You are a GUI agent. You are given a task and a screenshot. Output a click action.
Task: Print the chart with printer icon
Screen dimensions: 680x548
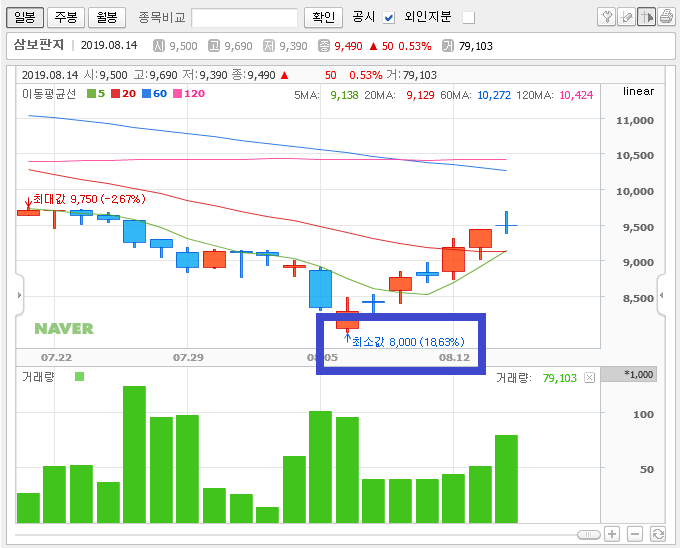[666, 17]
